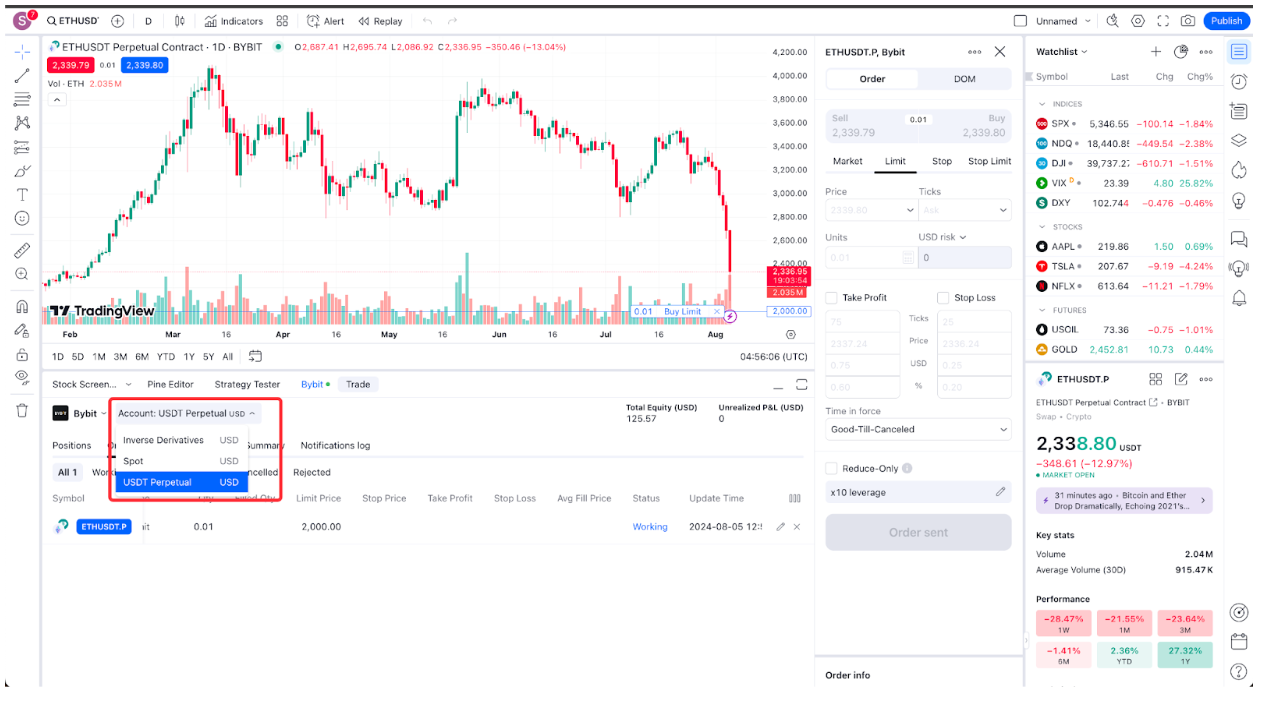Expand the Time in force dropdown
This screenshot has width=1266, height=702.
[918, 430]
